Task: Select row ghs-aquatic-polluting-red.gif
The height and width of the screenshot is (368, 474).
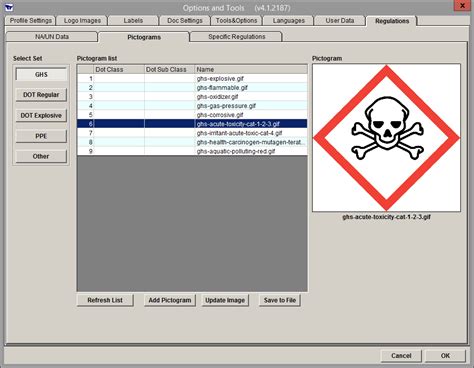Action: (x=192, y=151)
